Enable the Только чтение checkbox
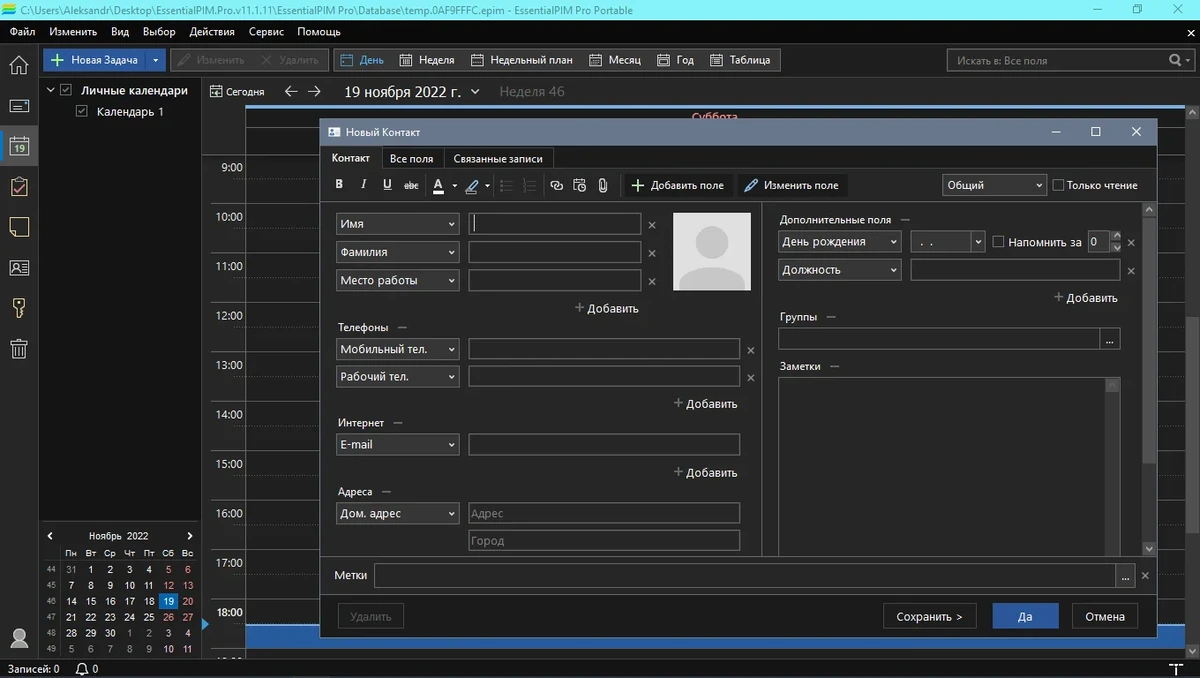1200x678 pixels. 1058,185
